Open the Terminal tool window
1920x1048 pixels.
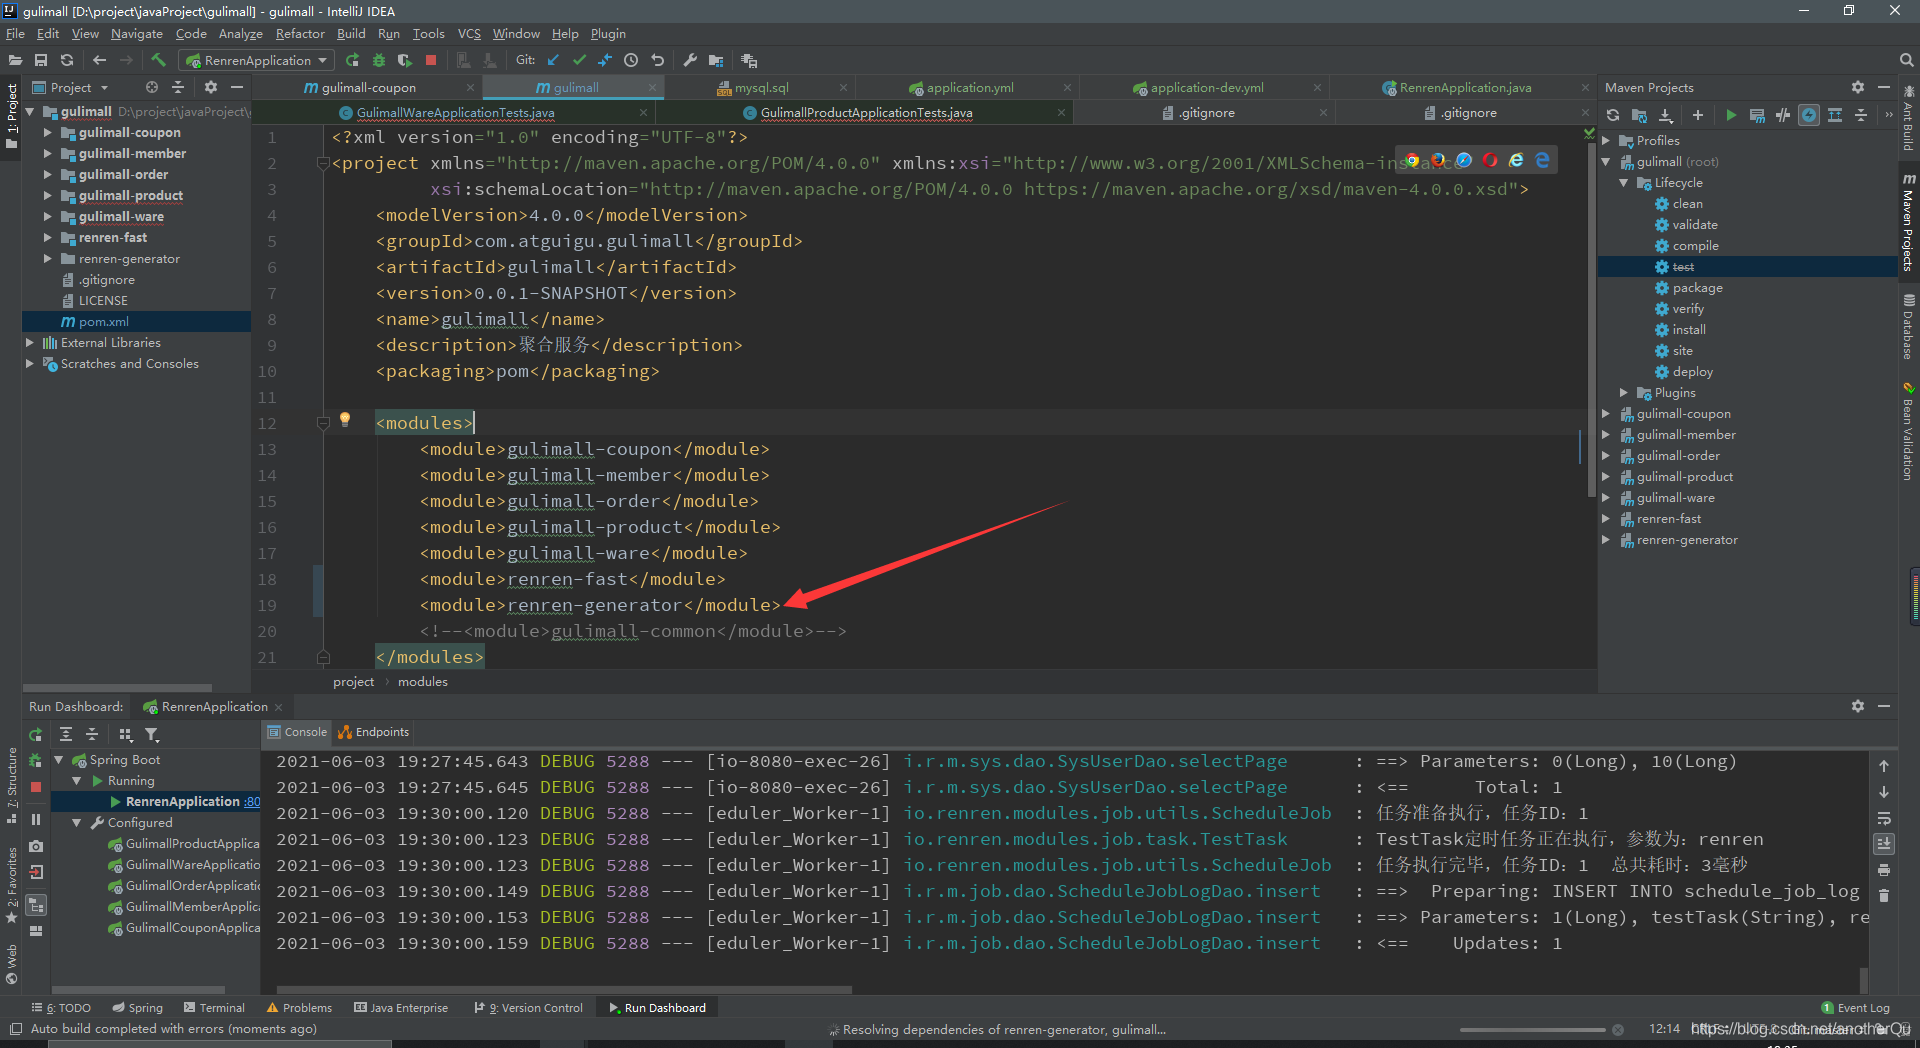click(x=214, y=1008)
